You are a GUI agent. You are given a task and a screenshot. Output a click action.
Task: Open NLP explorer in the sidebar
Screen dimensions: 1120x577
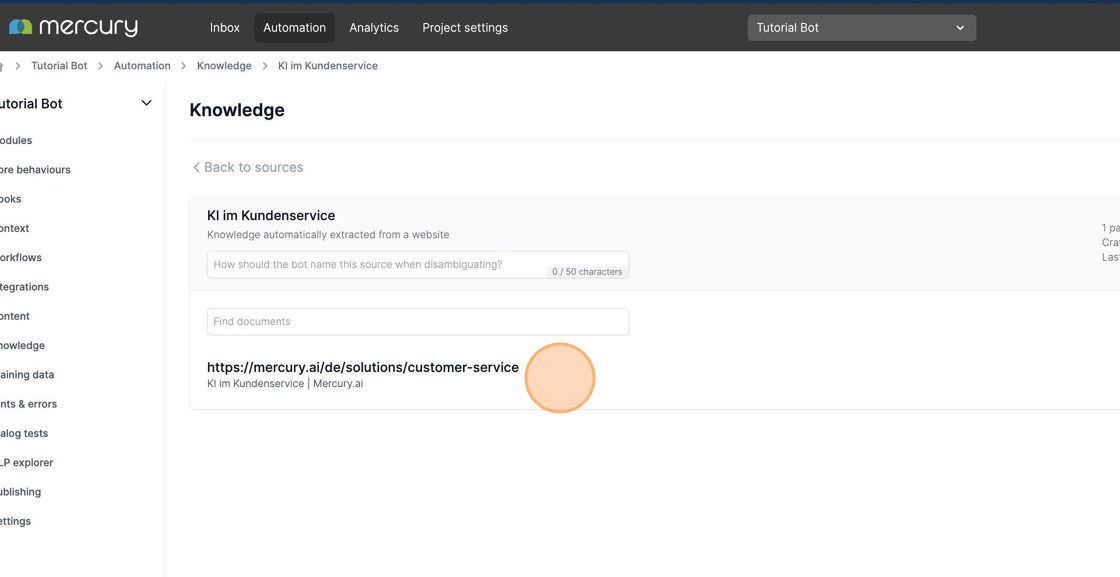pyautogui.click(x=26, y=463)
